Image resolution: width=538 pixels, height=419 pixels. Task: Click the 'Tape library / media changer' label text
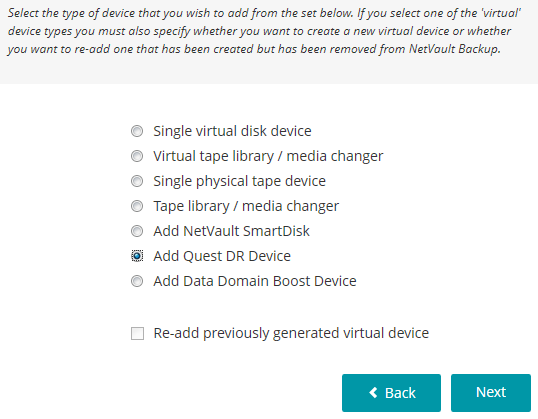coord(246,206)
